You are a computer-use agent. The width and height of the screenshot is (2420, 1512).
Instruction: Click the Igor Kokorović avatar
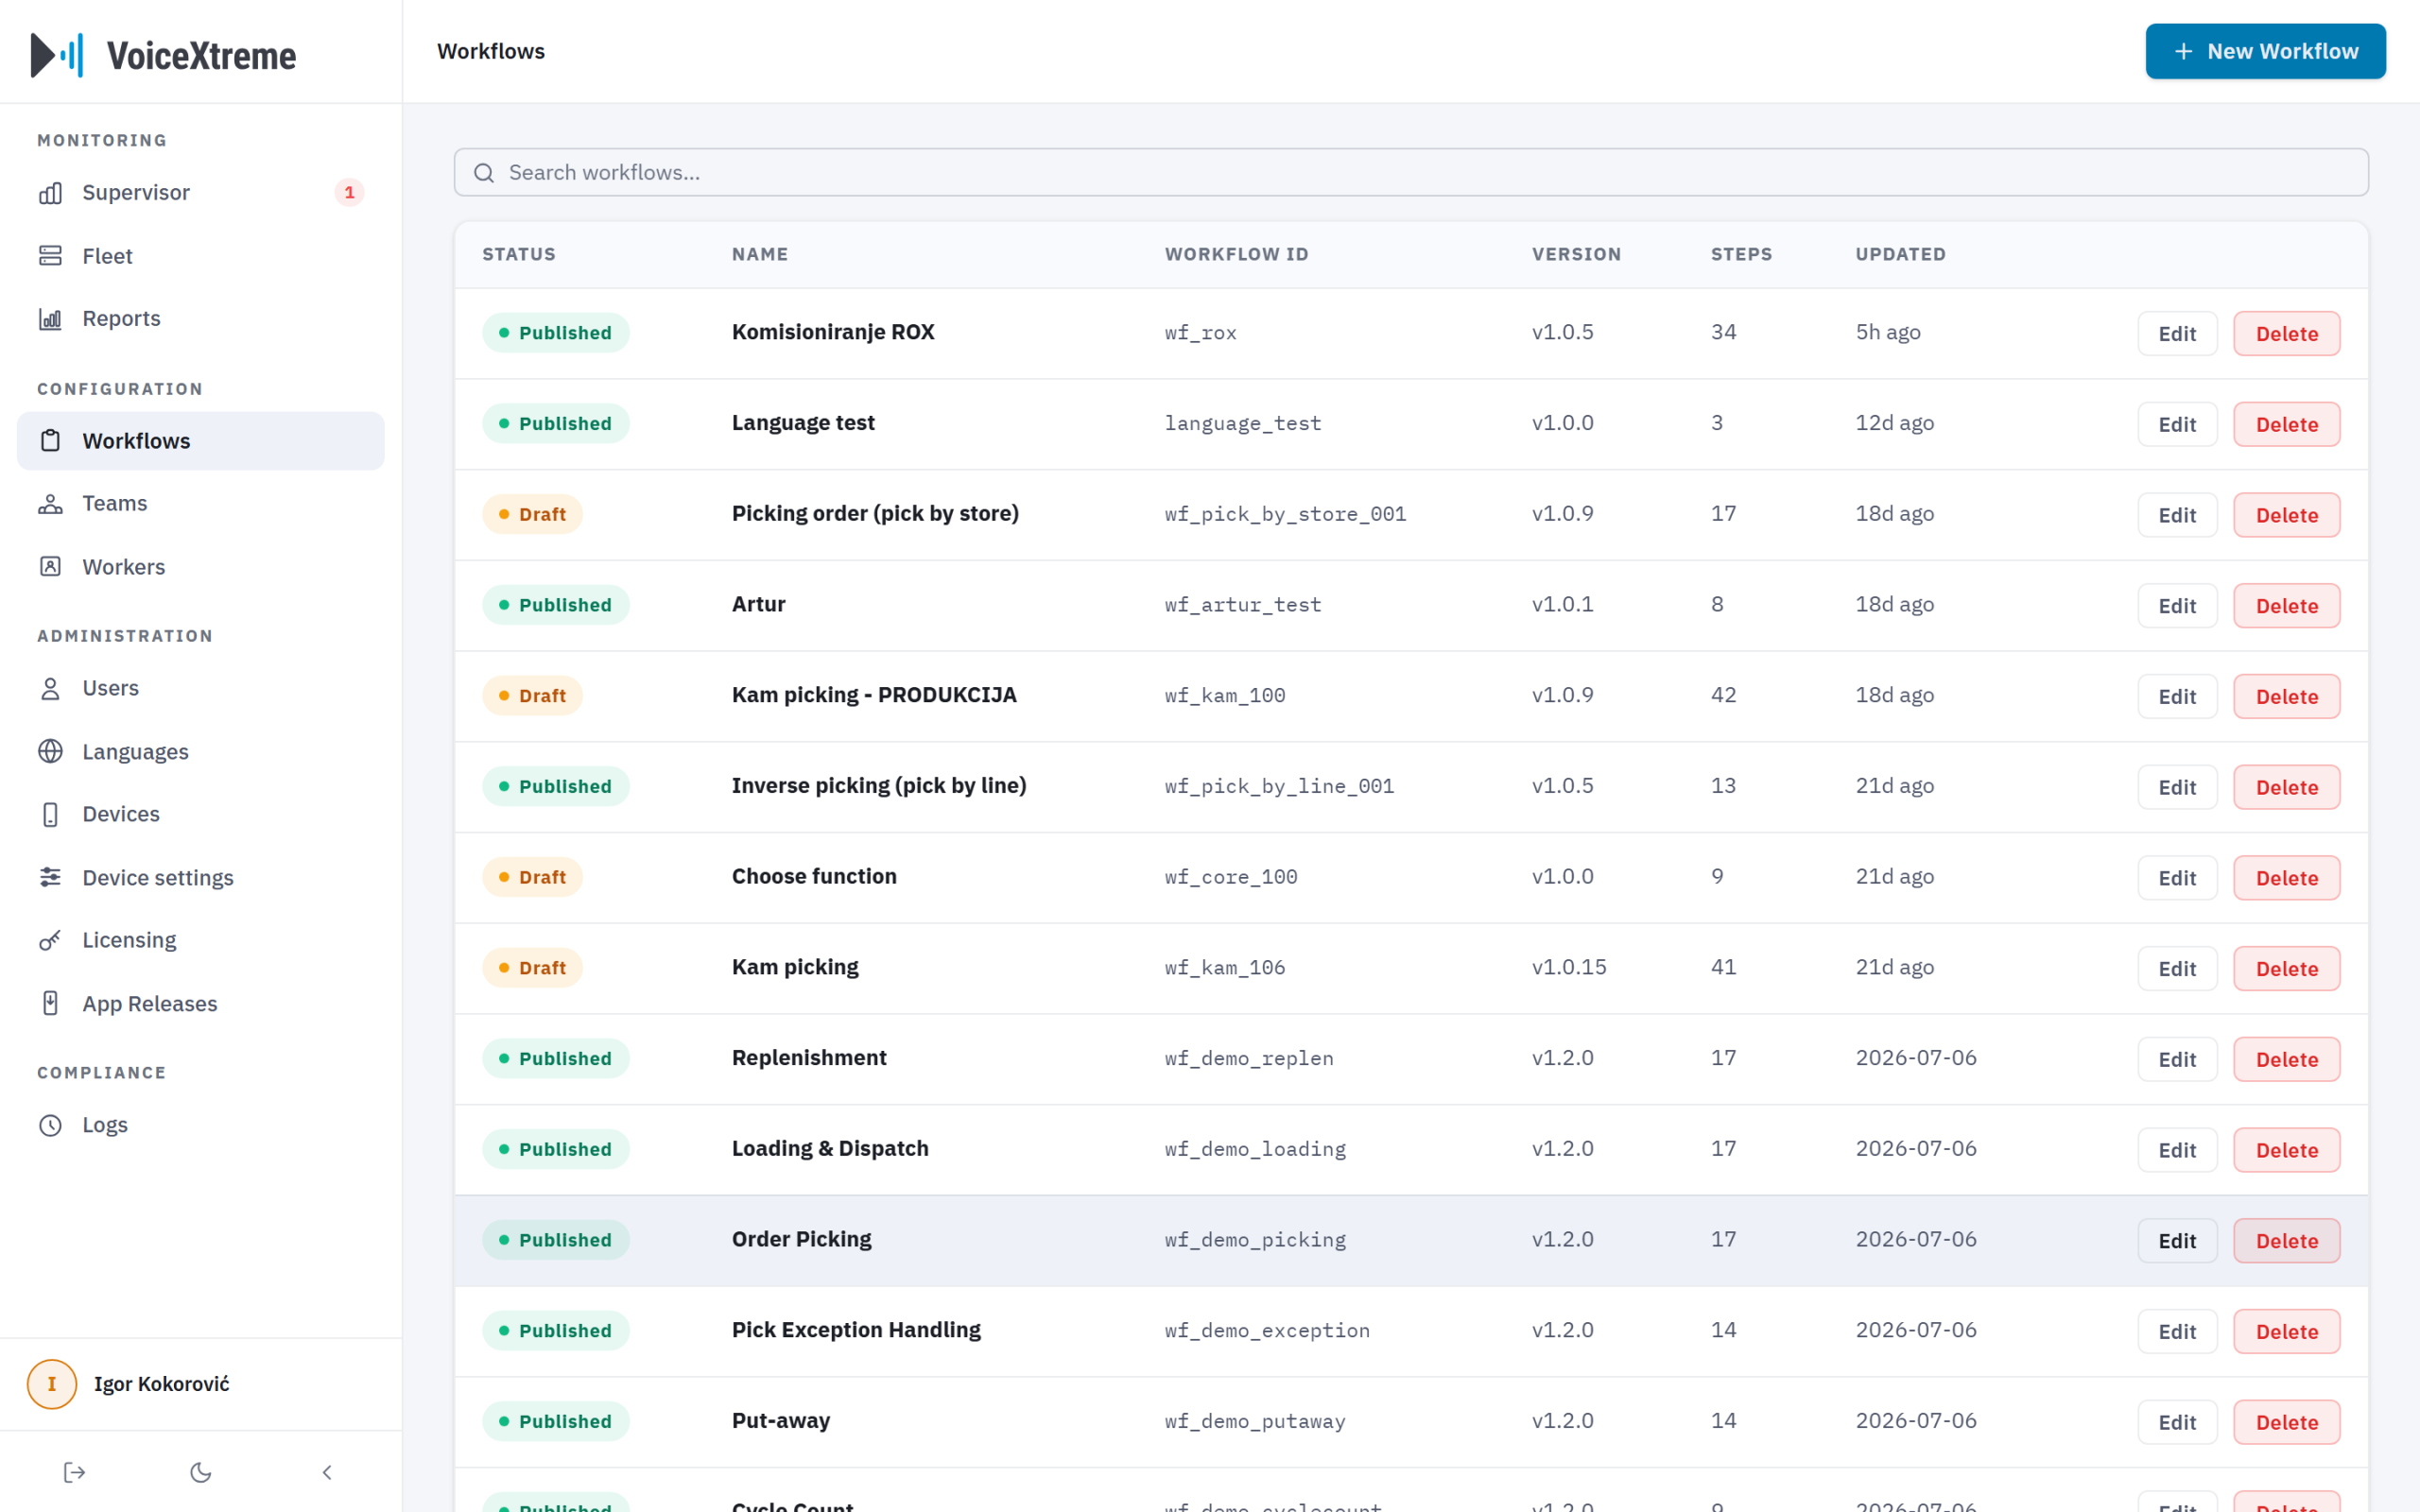pos(52,1384)
